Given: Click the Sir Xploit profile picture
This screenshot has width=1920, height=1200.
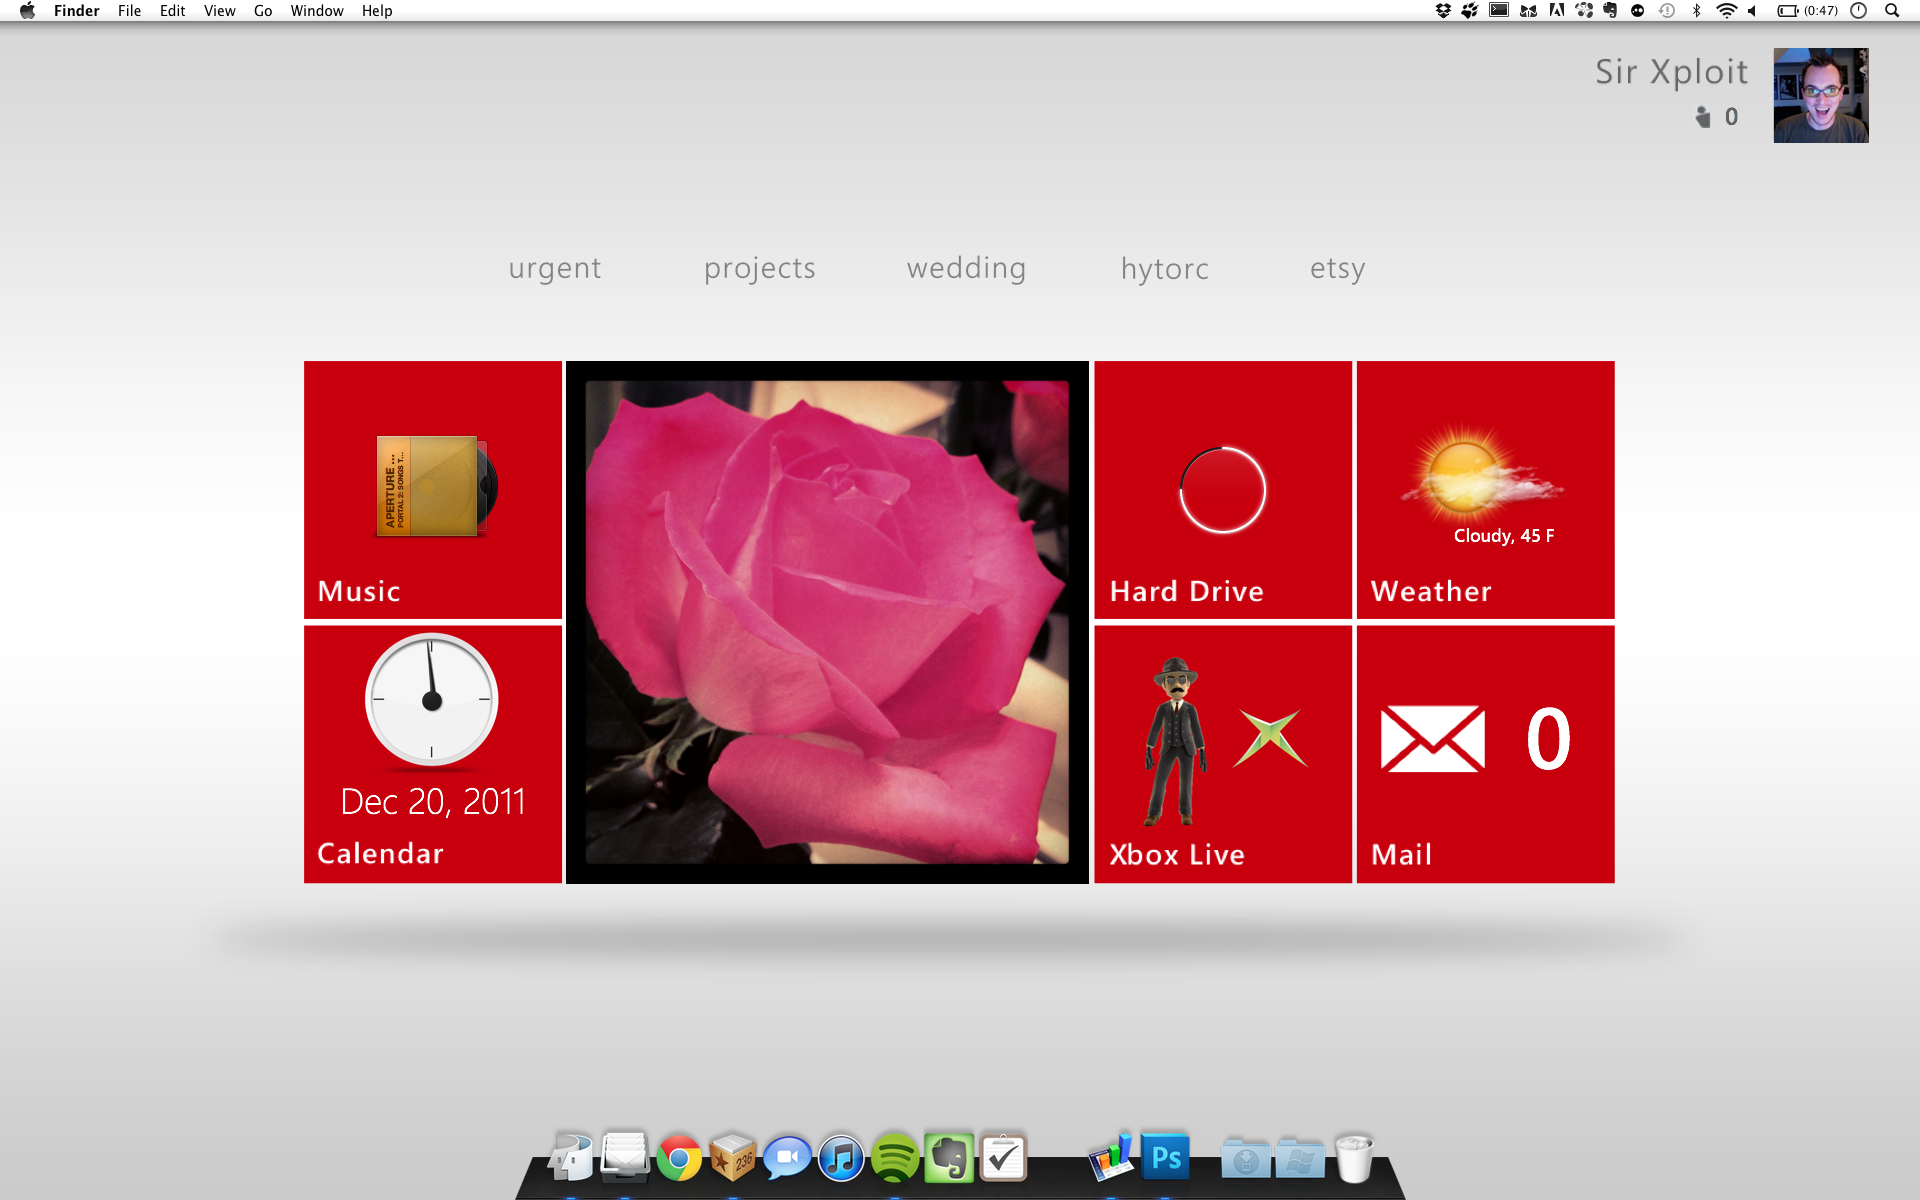Looking at the screenshot, I should tap(1820, 95).
